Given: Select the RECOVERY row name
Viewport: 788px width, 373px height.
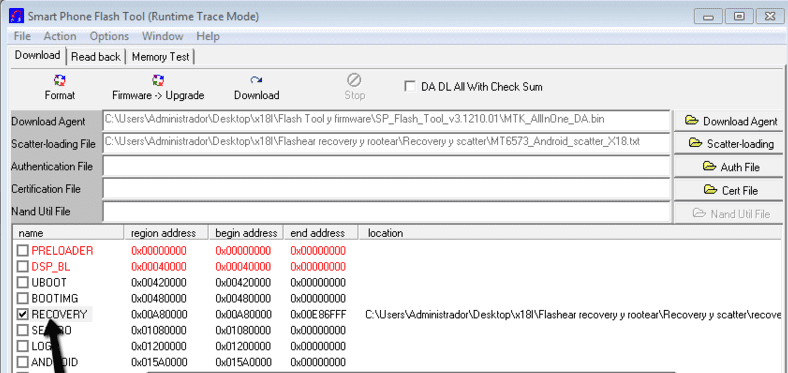Looking at the screenshot, I should click(x=59, y=315).
